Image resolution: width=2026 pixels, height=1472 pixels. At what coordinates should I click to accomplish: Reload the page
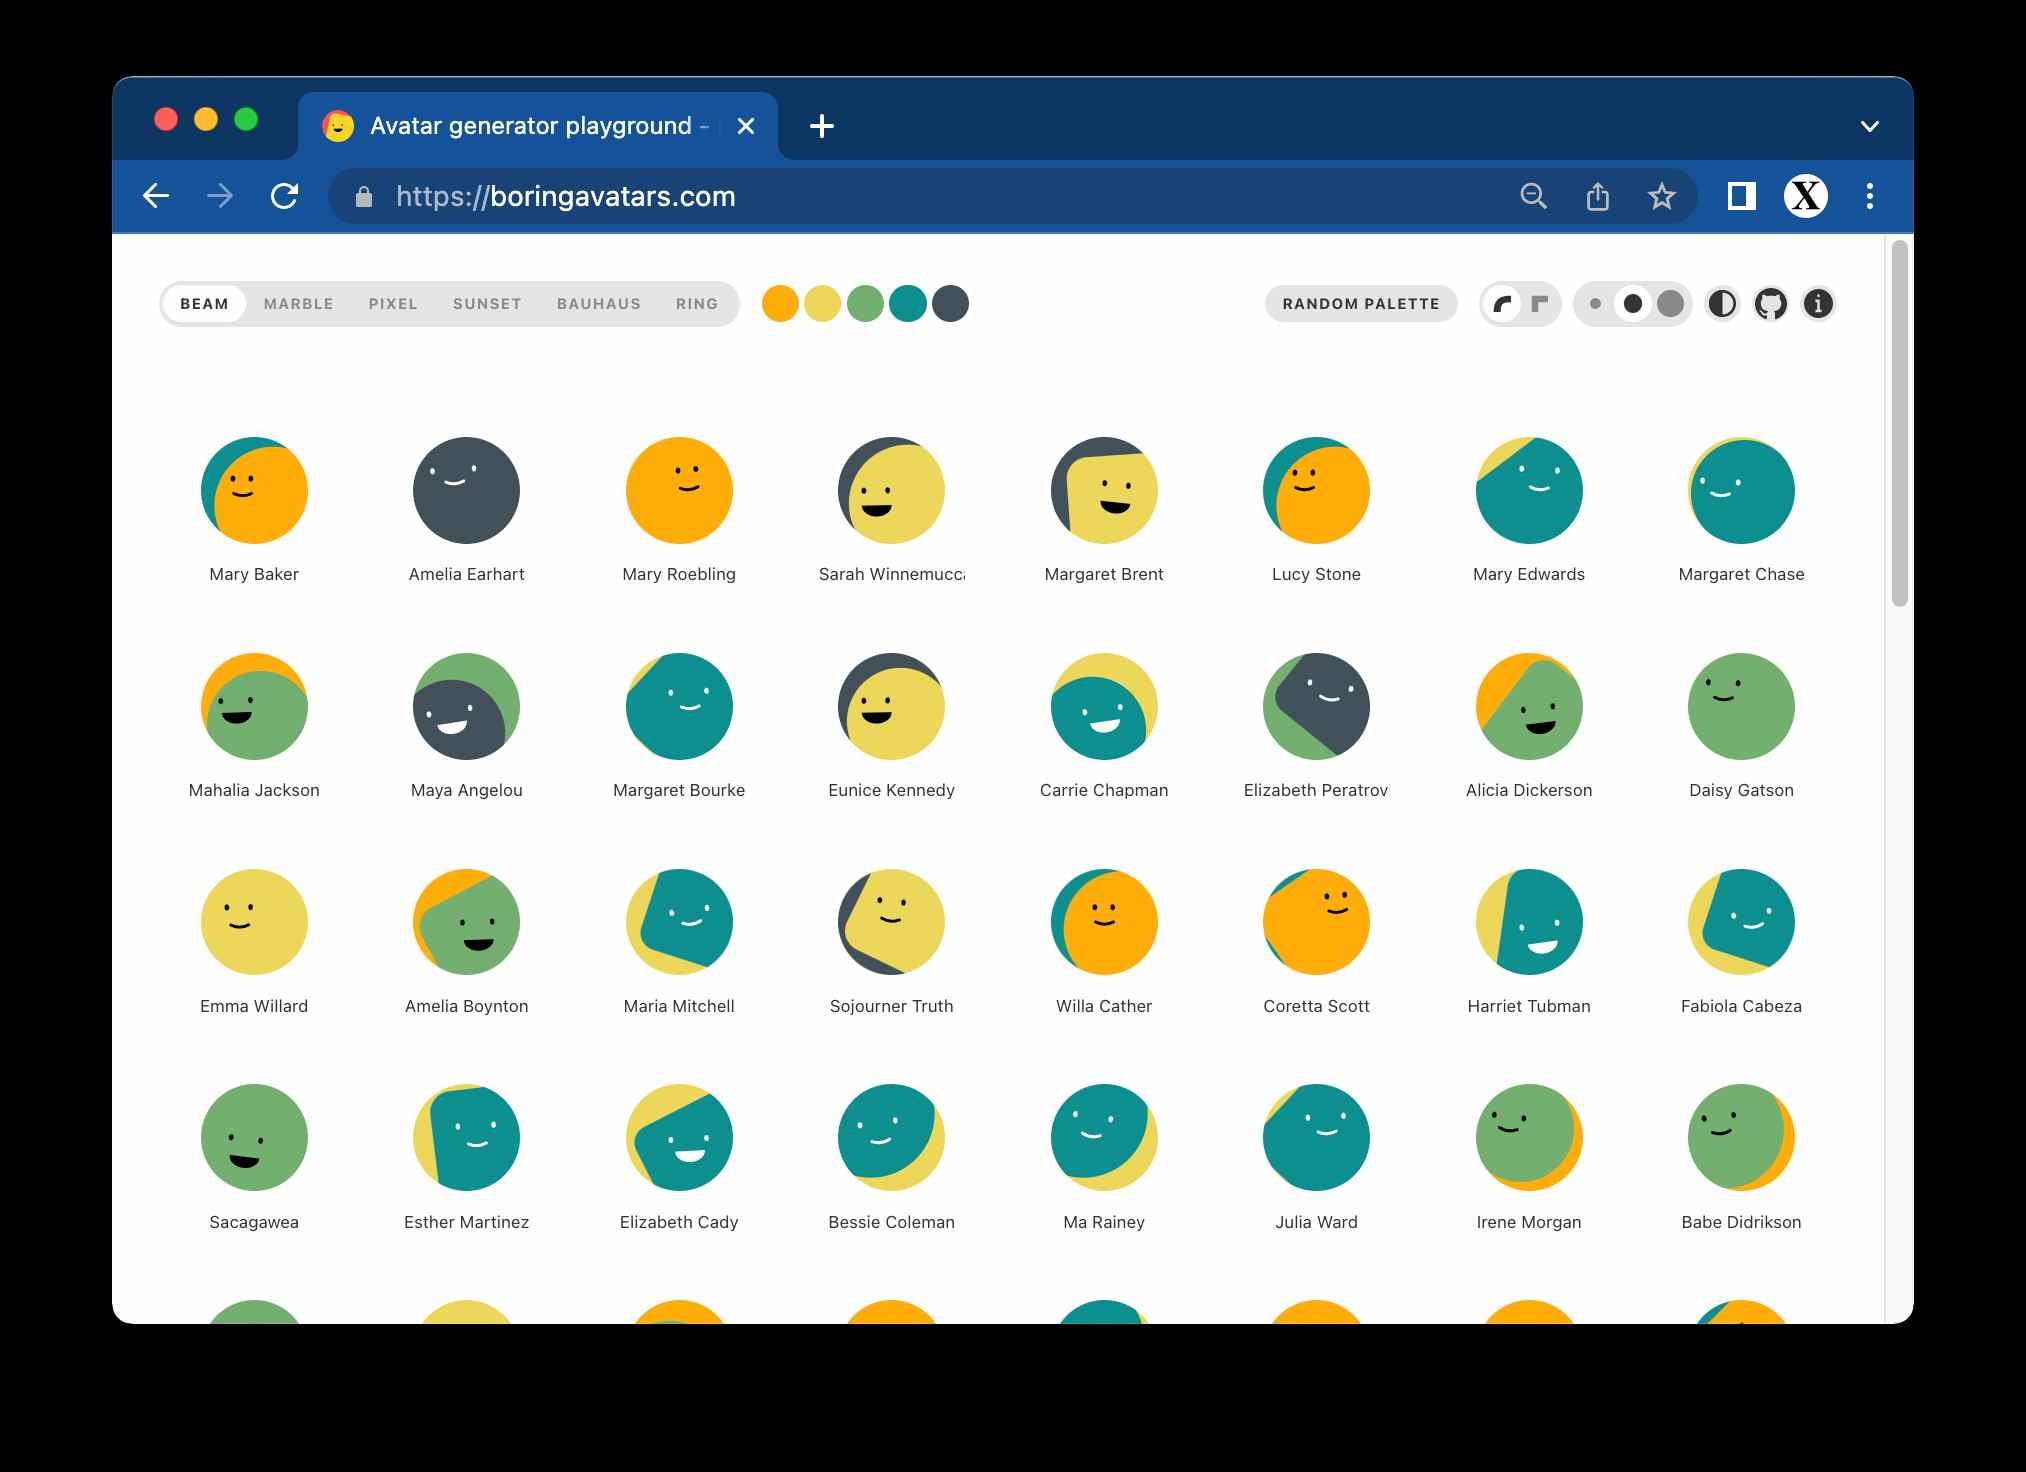point(285,197)
